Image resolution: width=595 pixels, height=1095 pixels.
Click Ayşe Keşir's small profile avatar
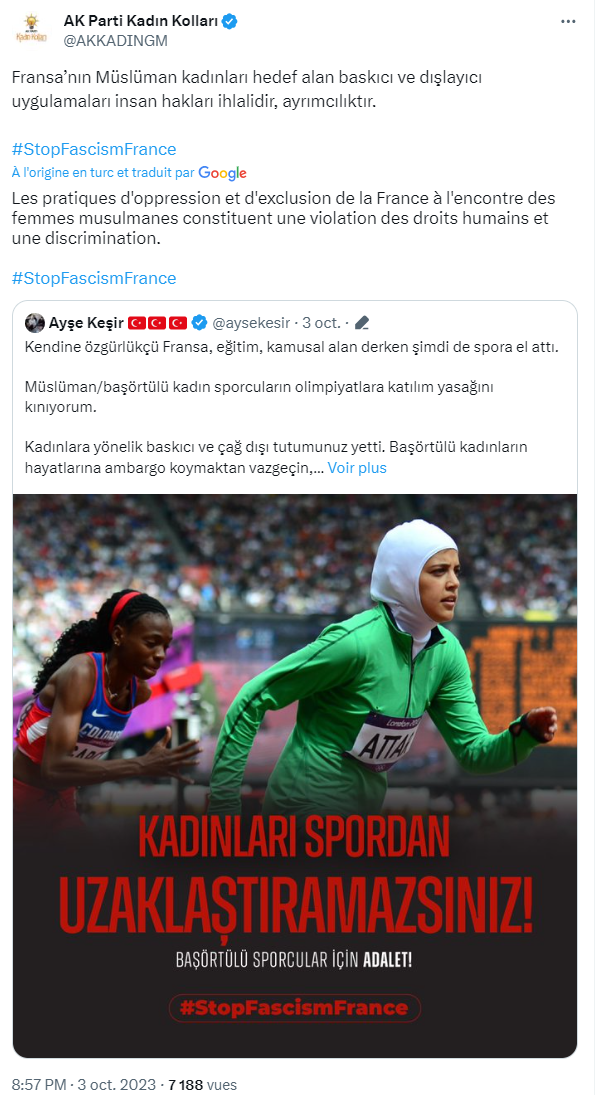click(x=34, y=323)
